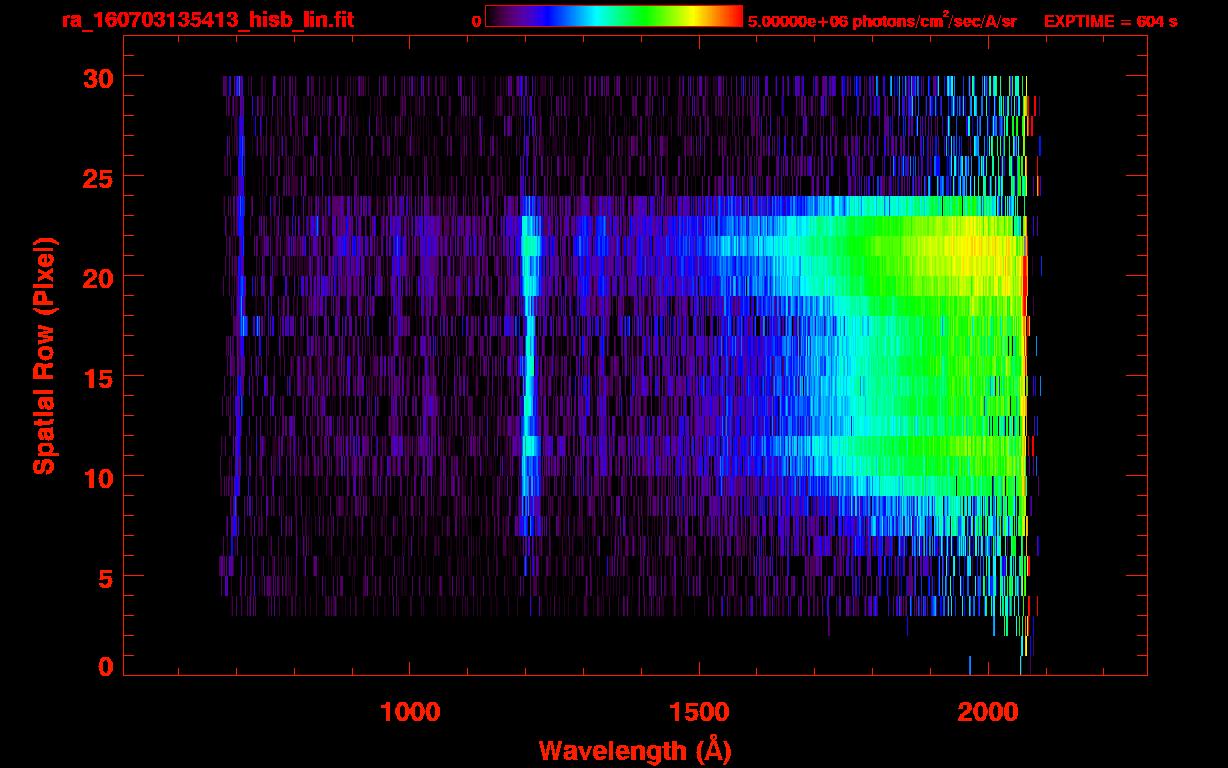The height and width of the screenshot is (768, 1228).
Task: Click the 1000 wavelength tick label
Action: click(x=410, y=712)
